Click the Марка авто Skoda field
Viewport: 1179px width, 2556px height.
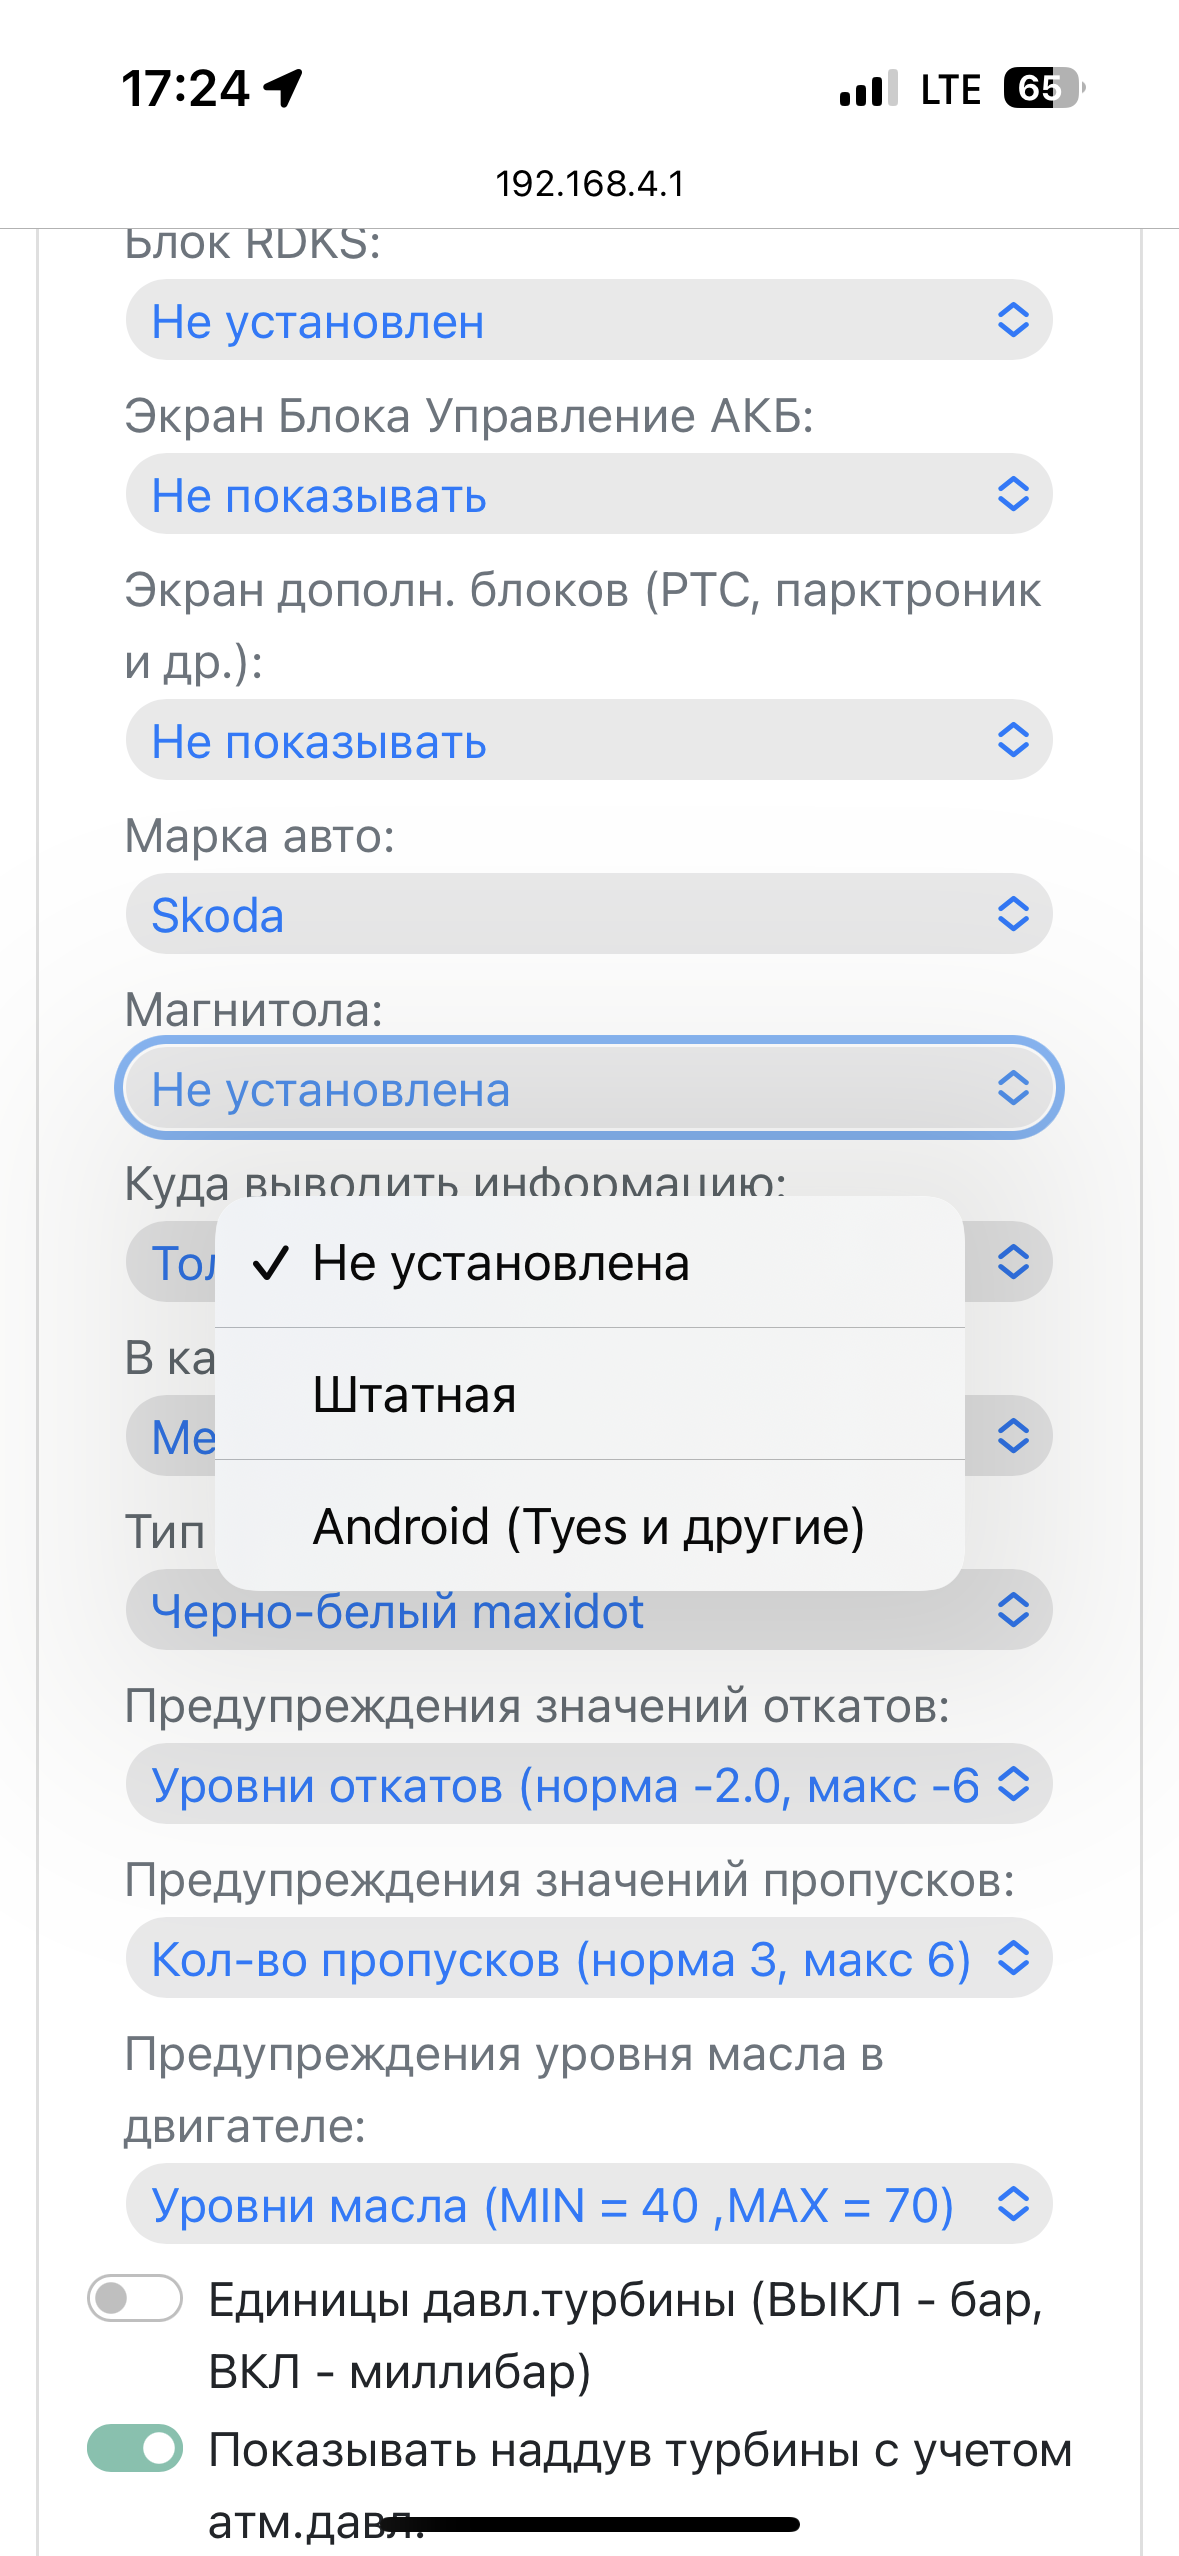point(589,914)
